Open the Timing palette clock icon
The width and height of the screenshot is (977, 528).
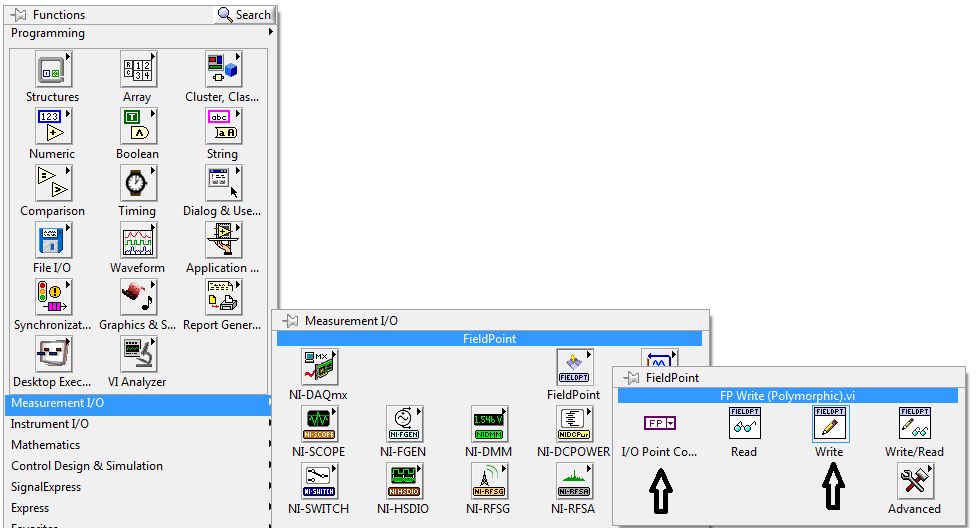[x=138, y=184]
